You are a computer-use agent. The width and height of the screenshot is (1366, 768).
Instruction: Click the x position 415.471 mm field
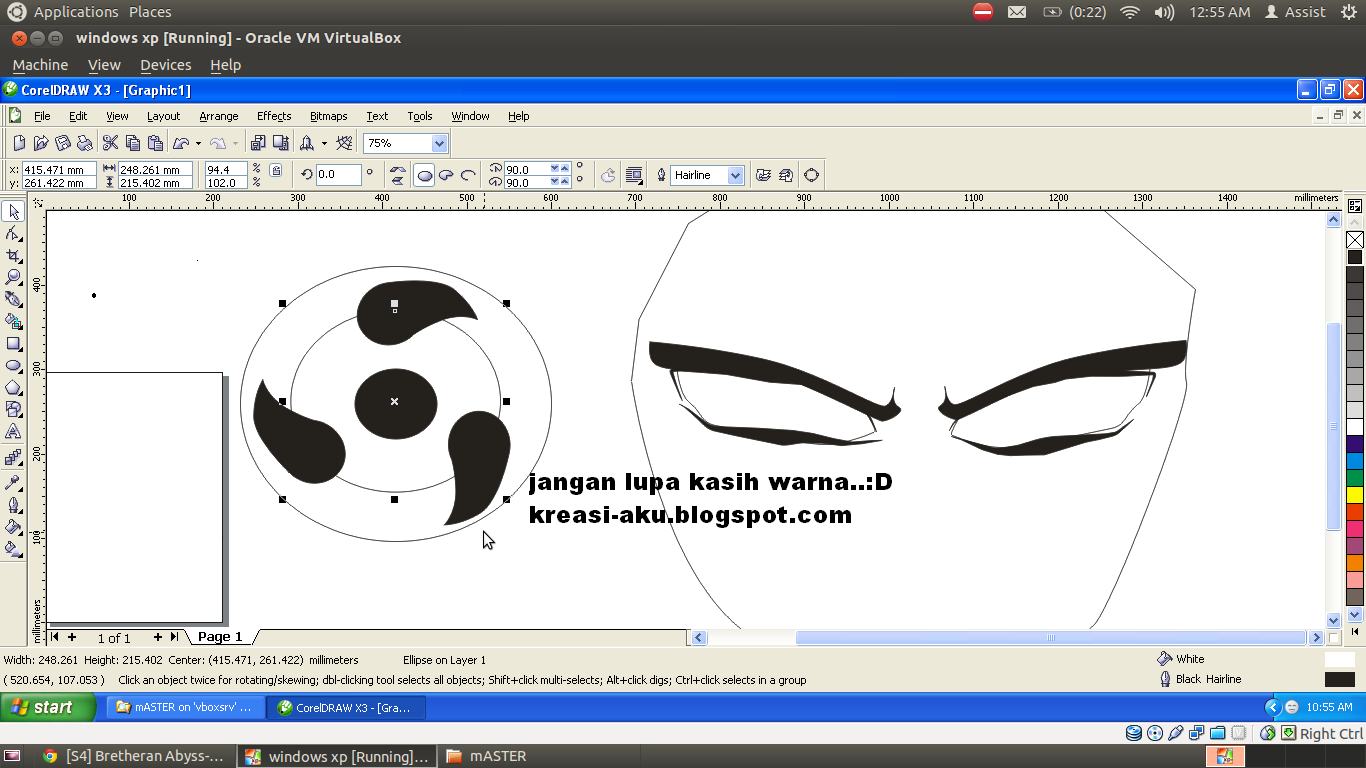(x=59, y=170)
